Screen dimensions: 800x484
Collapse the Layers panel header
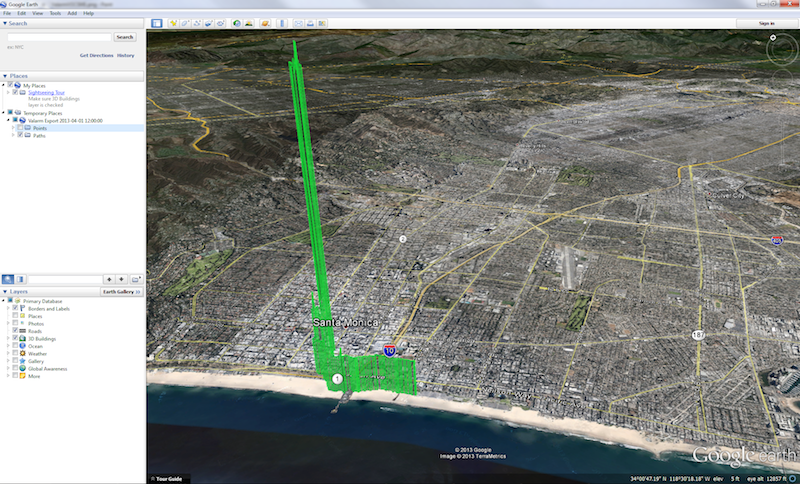5,291
